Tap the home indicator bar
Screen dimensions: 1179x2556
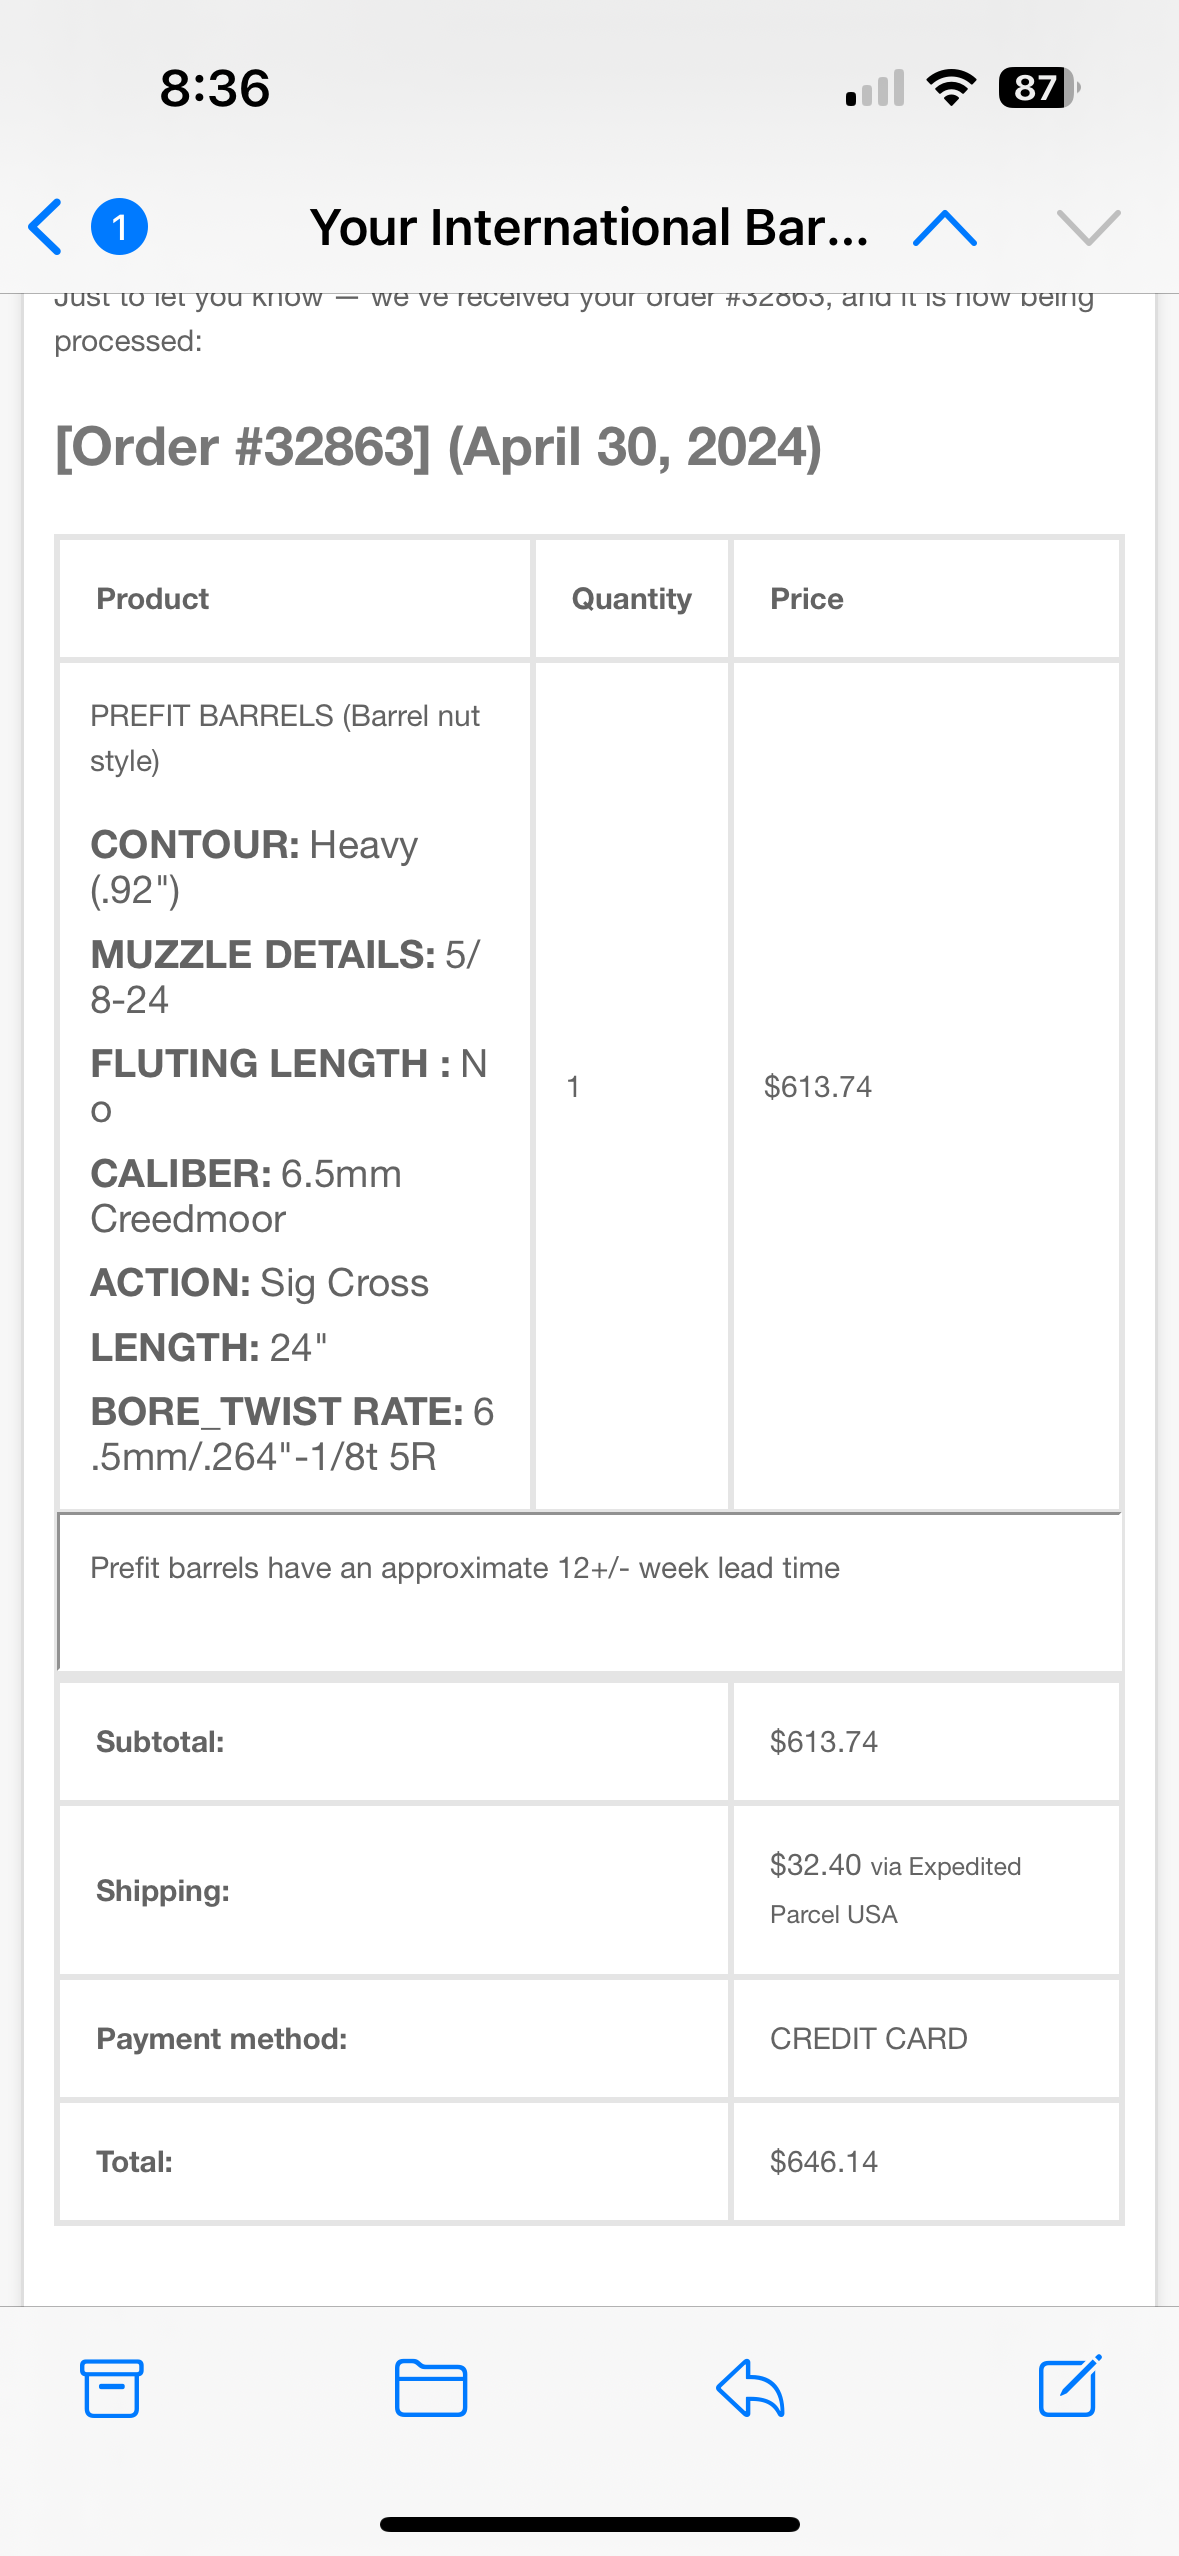(590, 2524)
